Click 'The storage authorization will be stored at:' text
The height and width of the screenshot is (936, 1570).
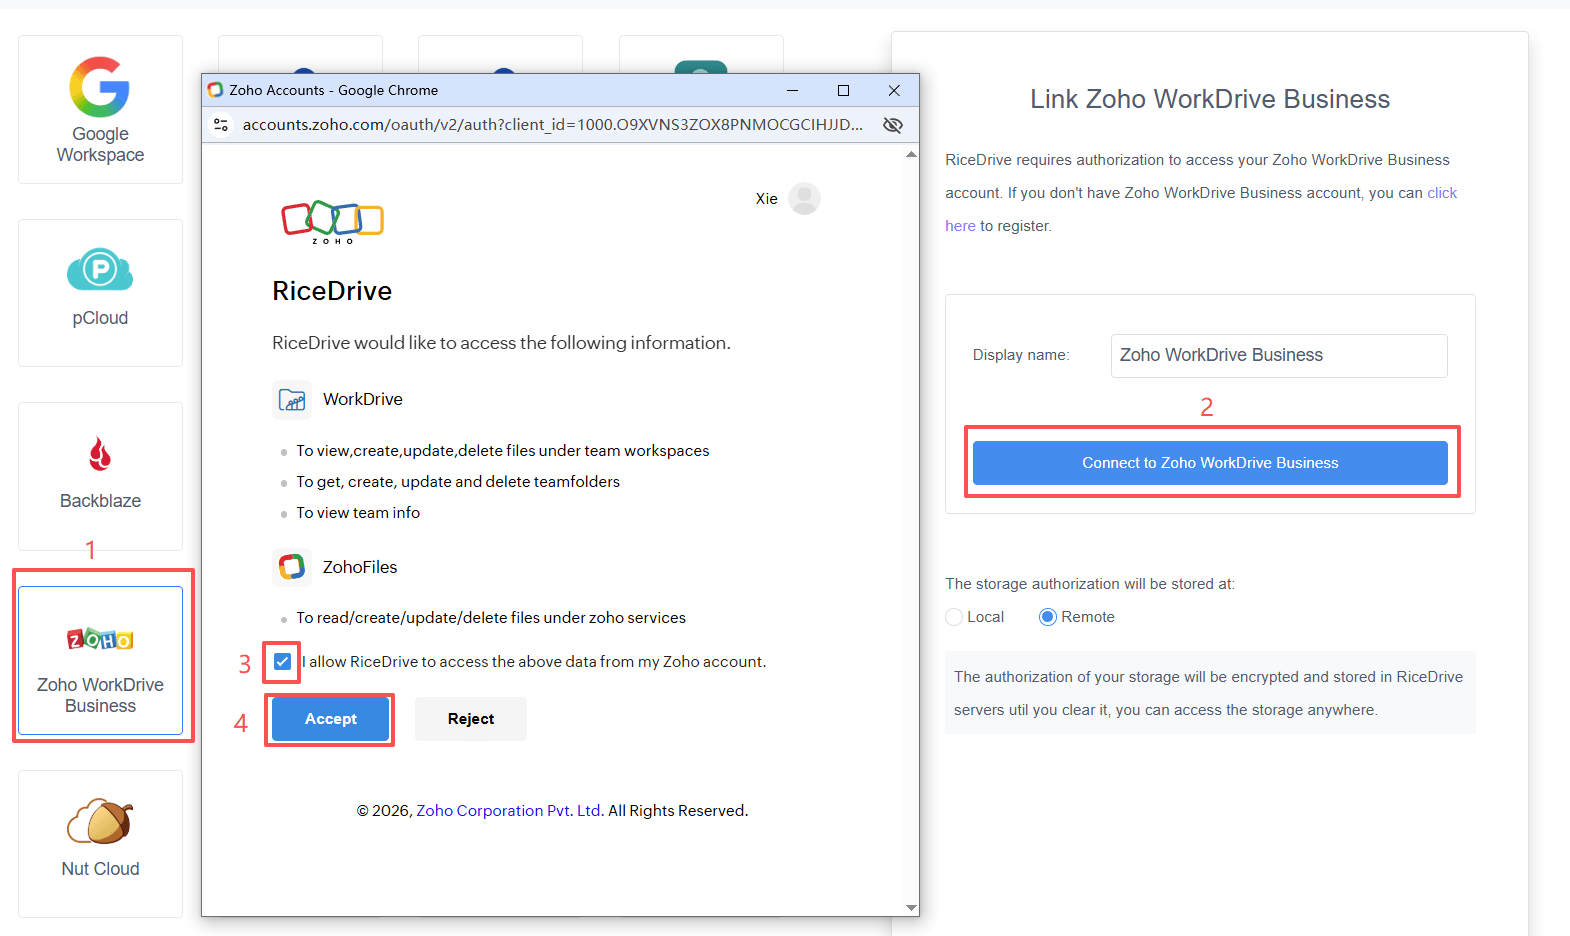click(x=1090, y=584)
